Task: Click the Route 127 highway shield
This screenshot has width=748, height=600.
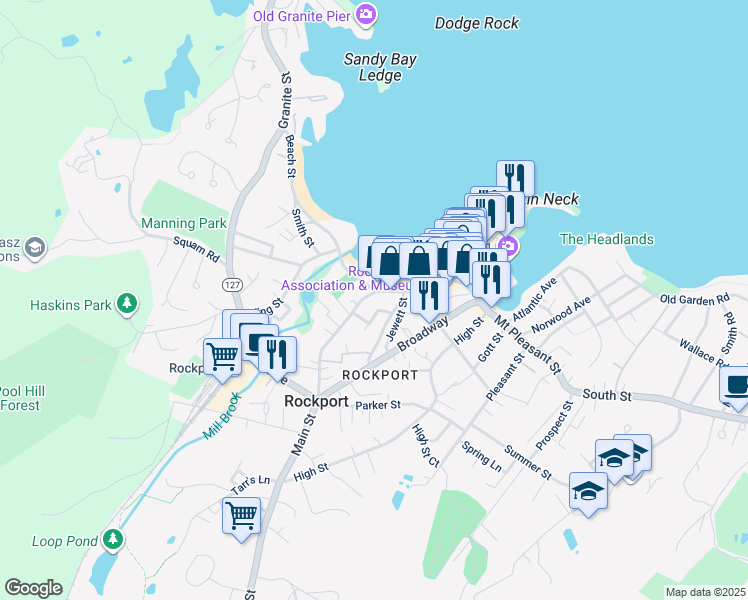Action: tap(232, 285)
